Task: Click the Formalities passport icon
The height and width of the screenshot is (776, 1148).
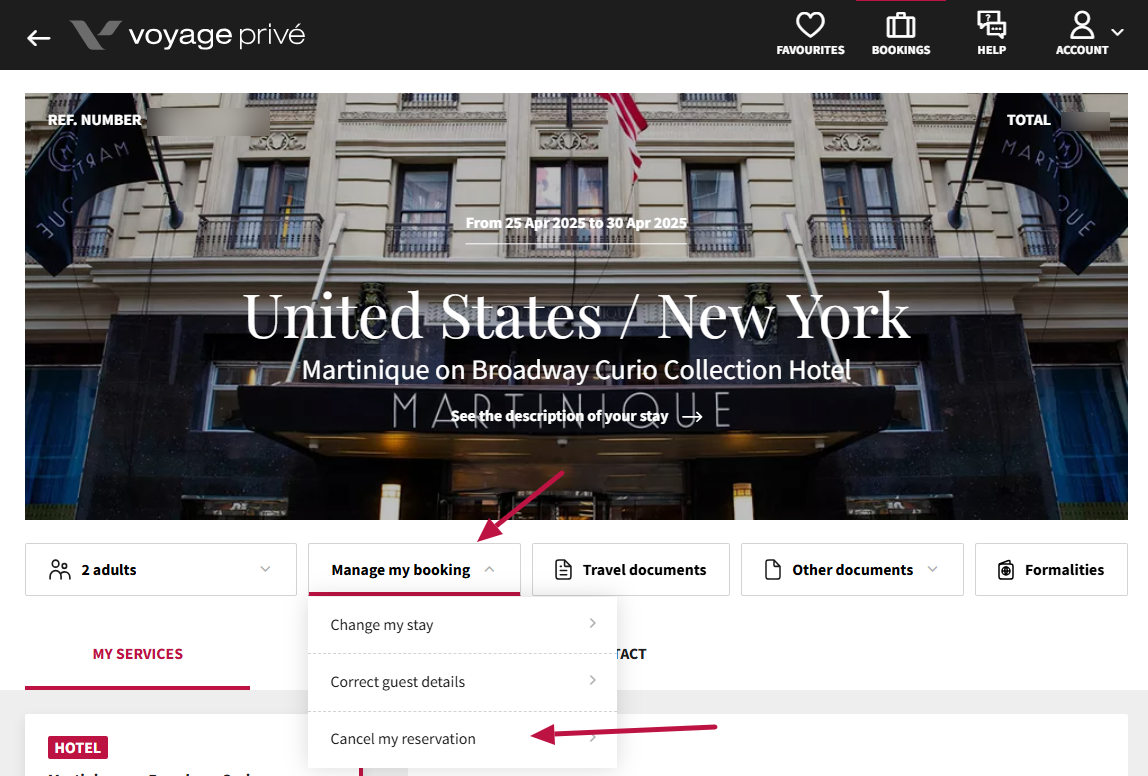Action: [x=1006, y=570]
